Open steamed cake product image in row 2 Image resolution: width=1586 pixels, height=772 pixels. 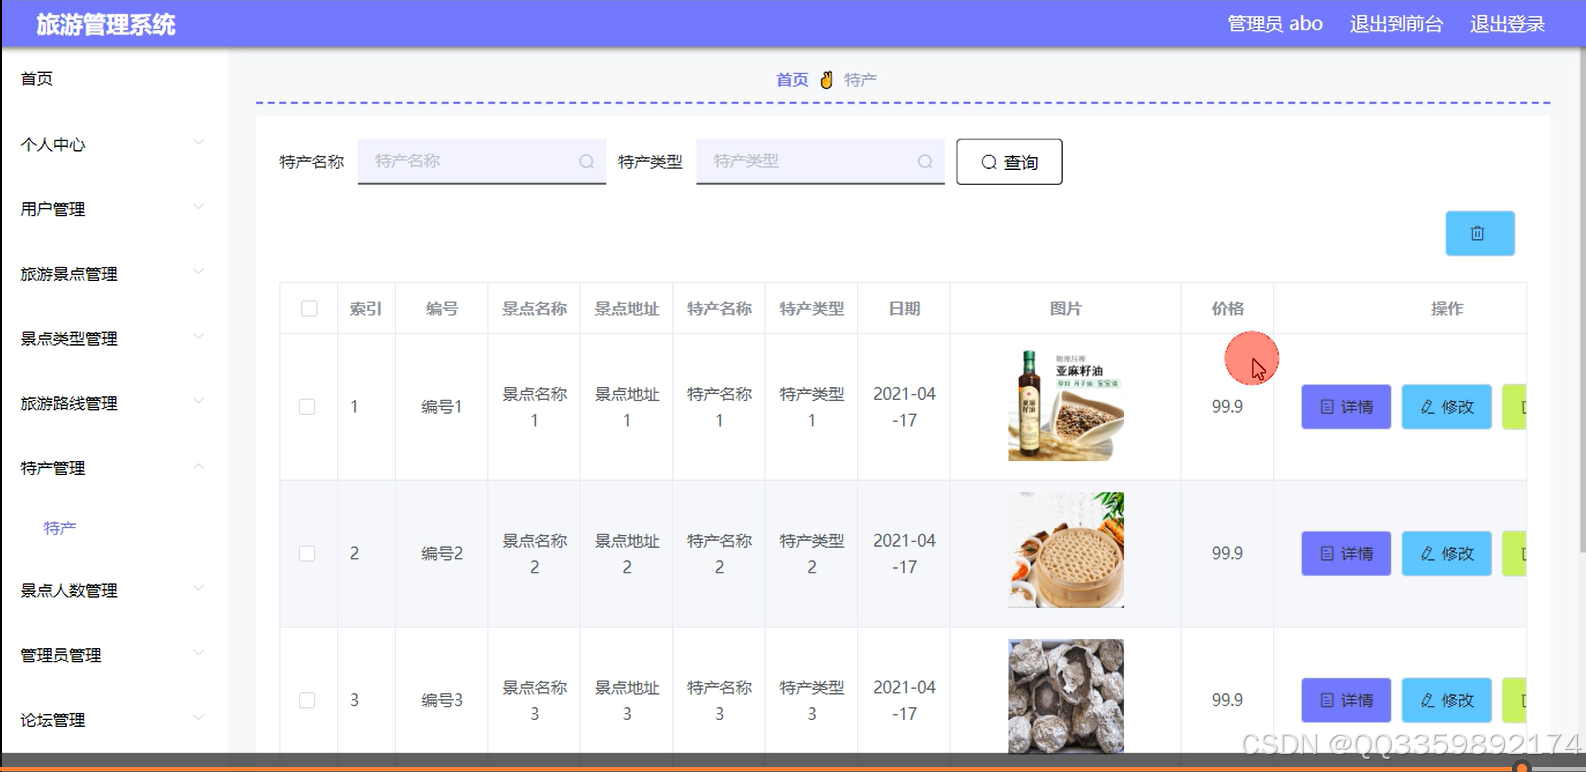click(x=1066, y=550)
